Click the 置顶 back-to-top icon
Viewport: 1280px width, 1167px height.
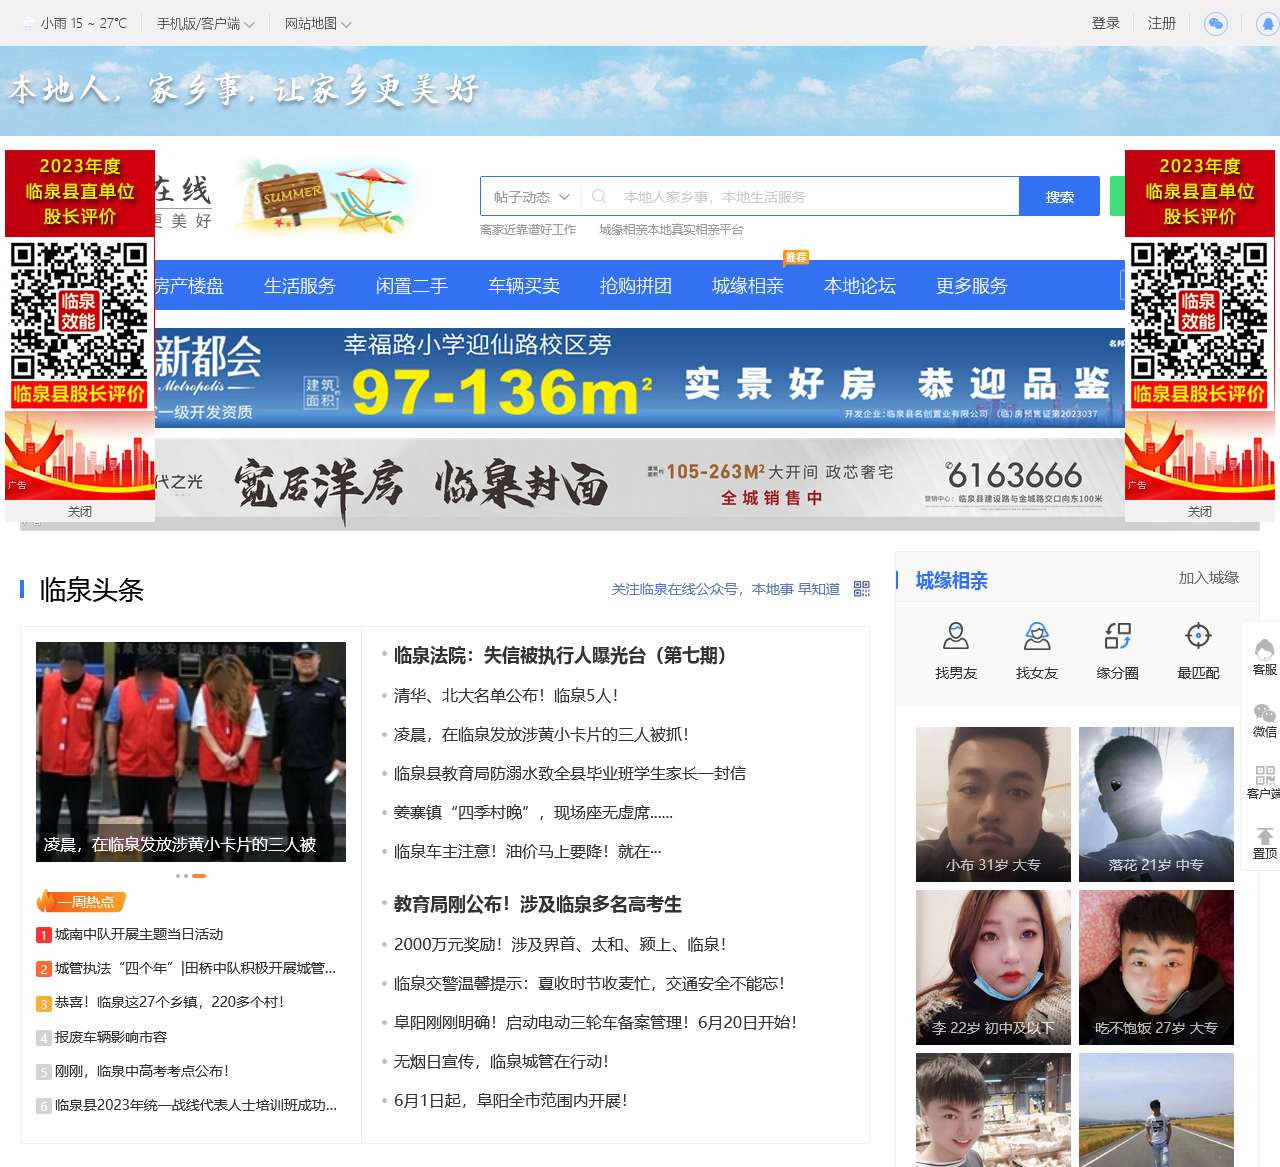tap(1265, 843)
